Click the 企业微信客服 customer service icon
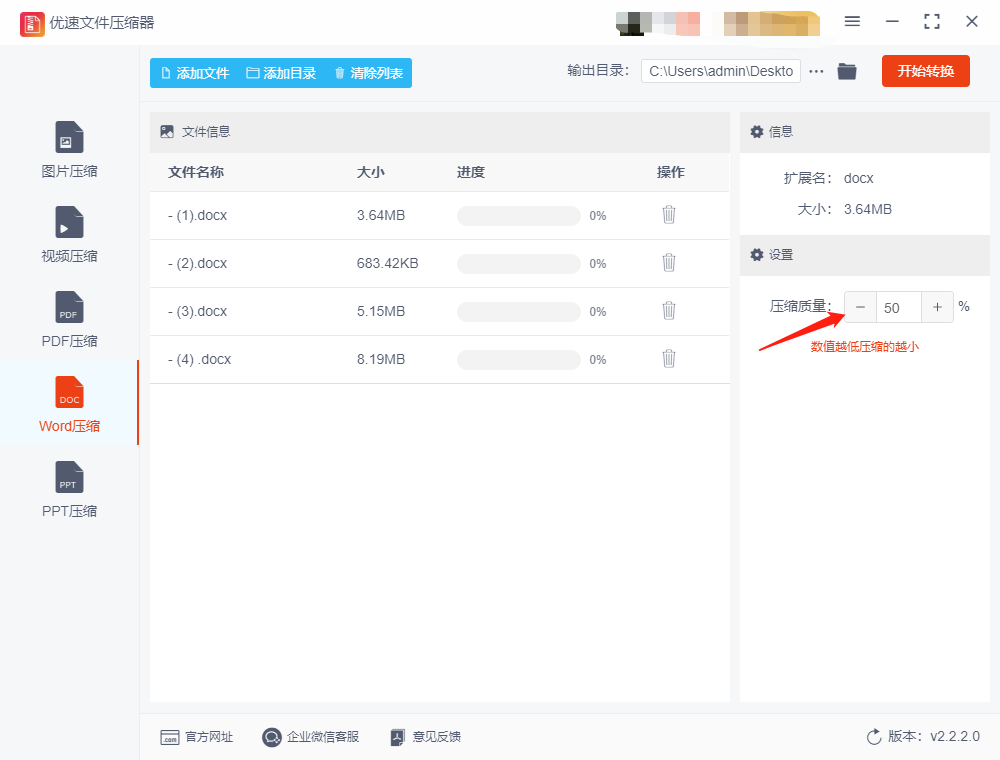Screen dimensions: 1000x760 tap(270, 737)
